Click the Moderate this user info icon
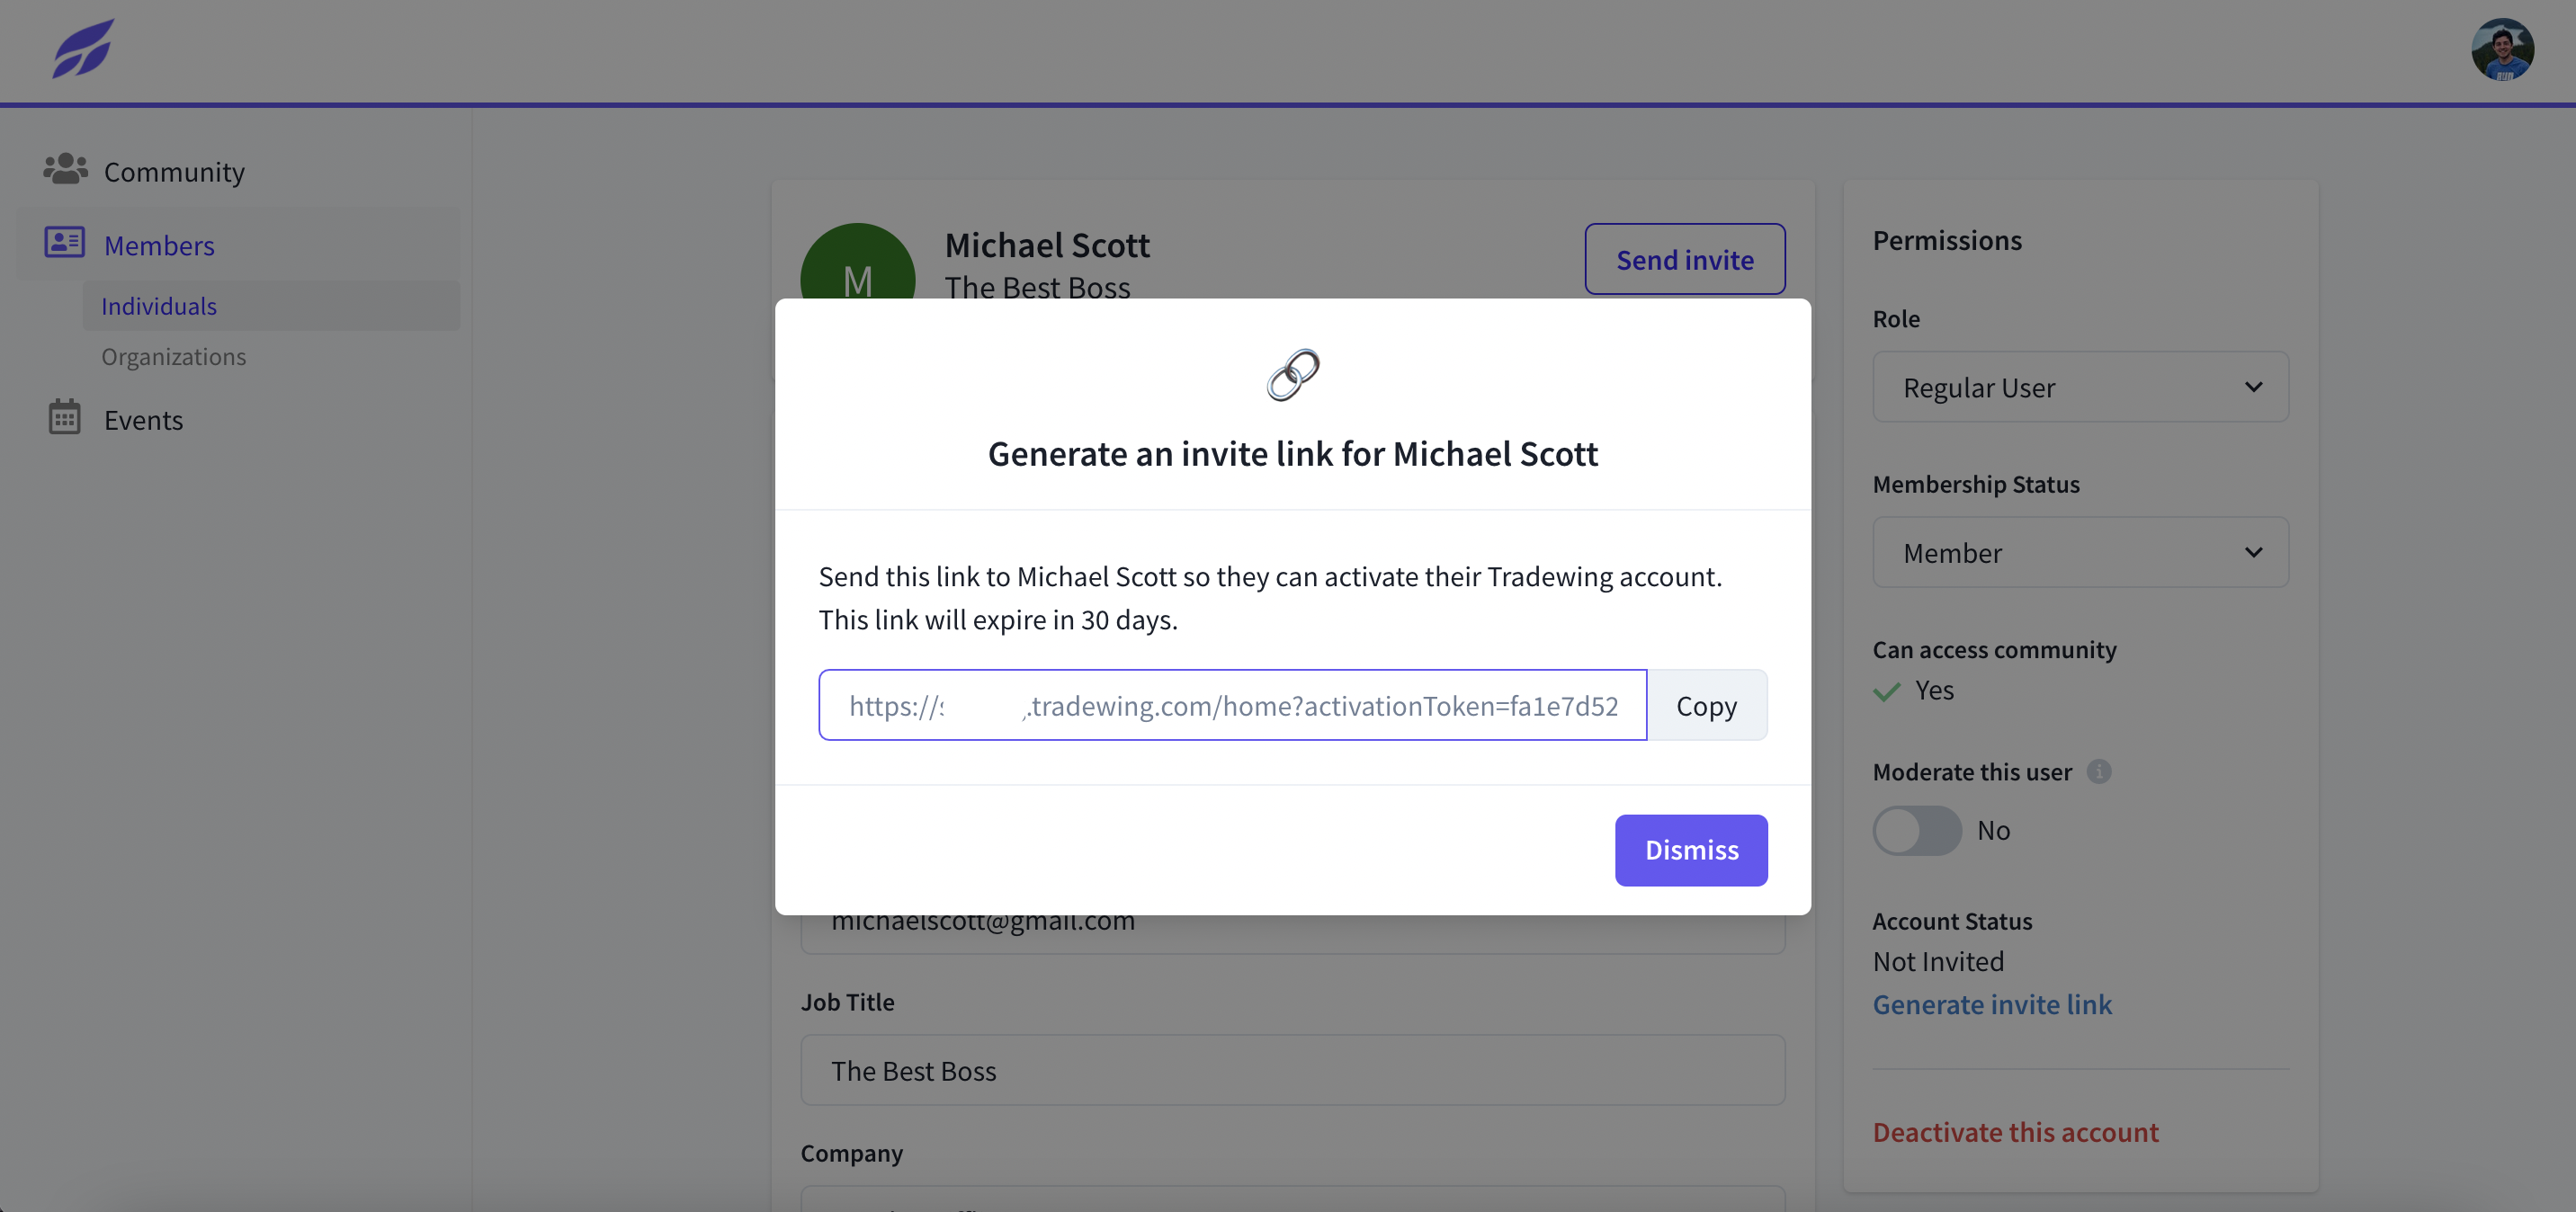The height and width of the screenshot is (1212, 2576). [2098, 772]
